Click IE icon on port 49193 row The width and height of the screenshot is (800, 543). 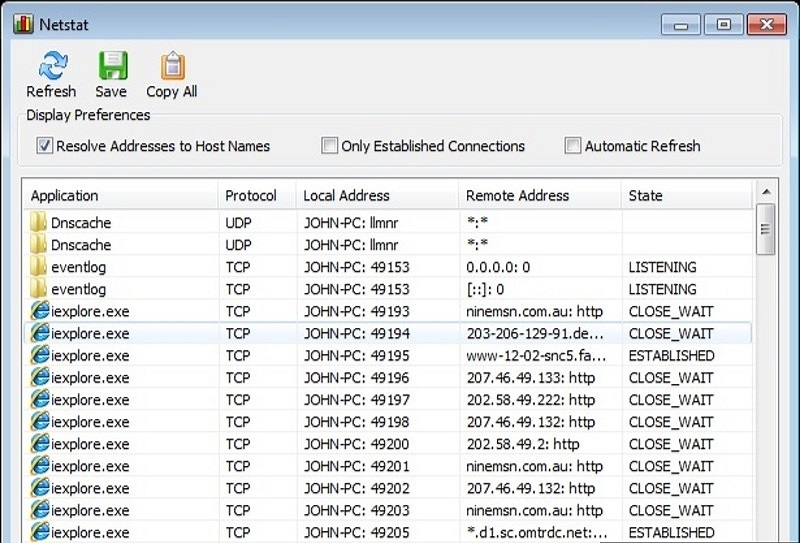pos(40,311)
